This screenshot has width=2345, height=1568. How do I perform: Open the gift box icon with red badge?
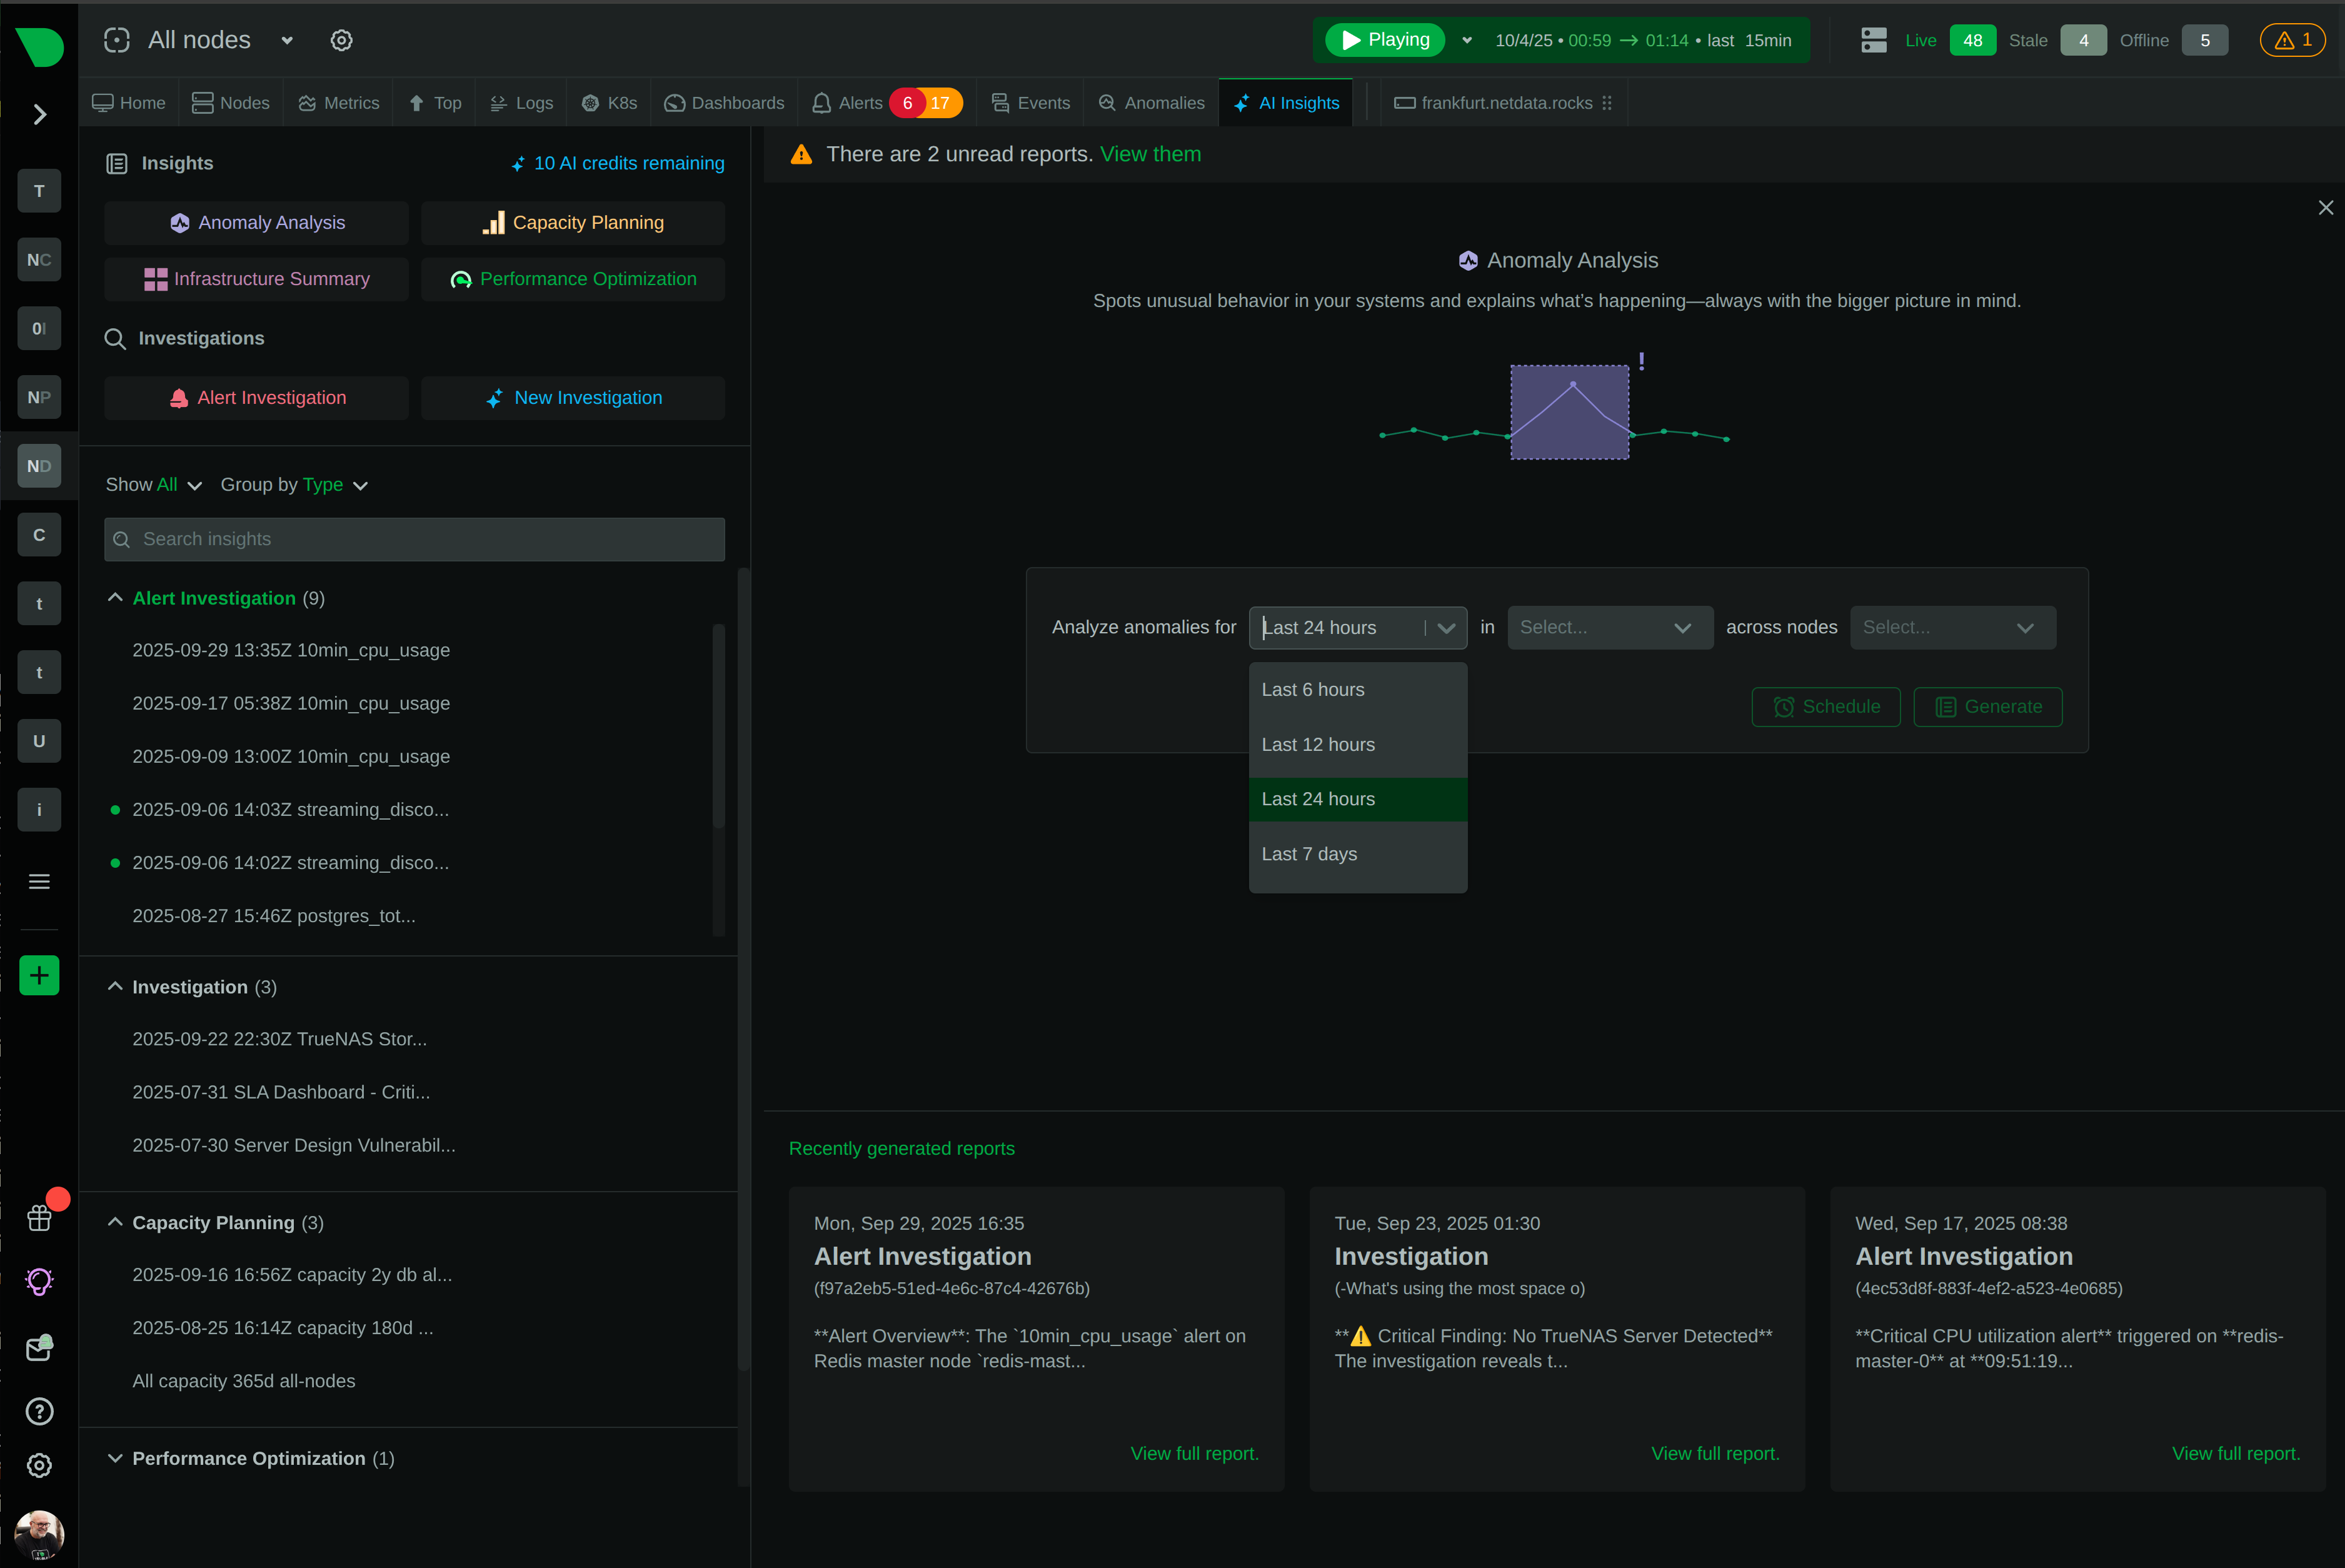coord(40,1217)
